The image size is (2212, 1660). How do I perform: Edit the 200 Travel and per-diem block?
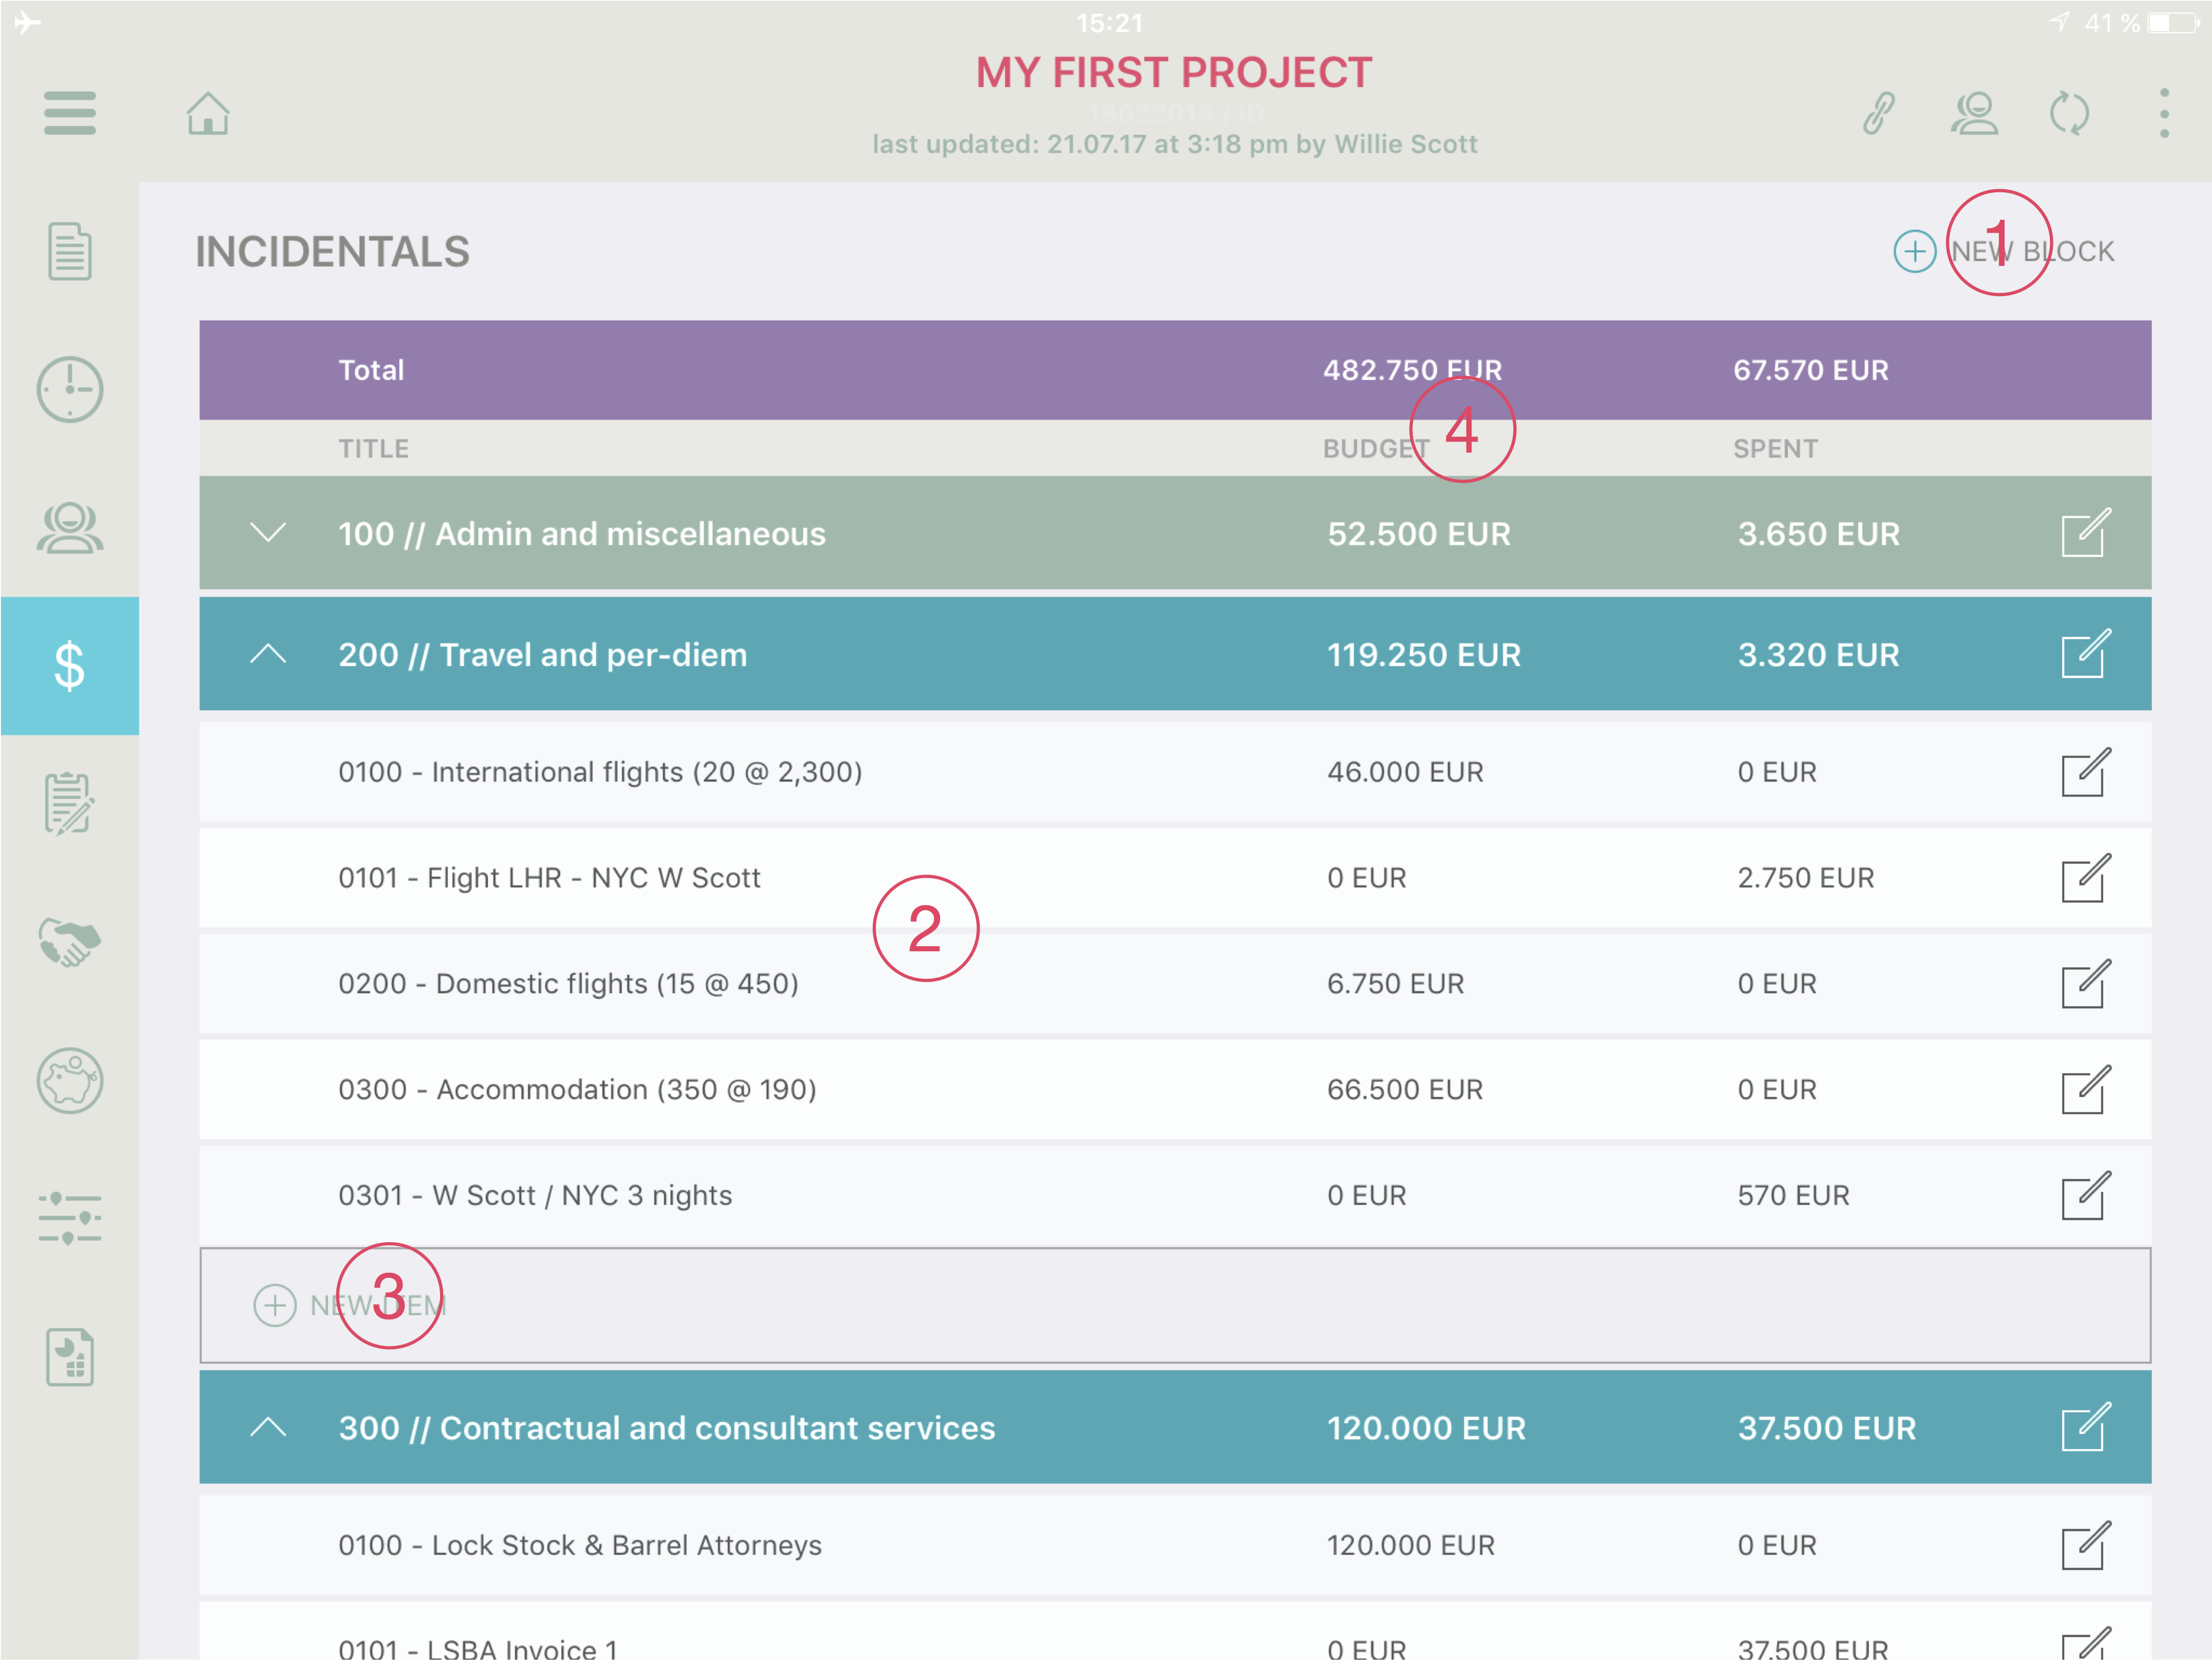(2086, 654)
